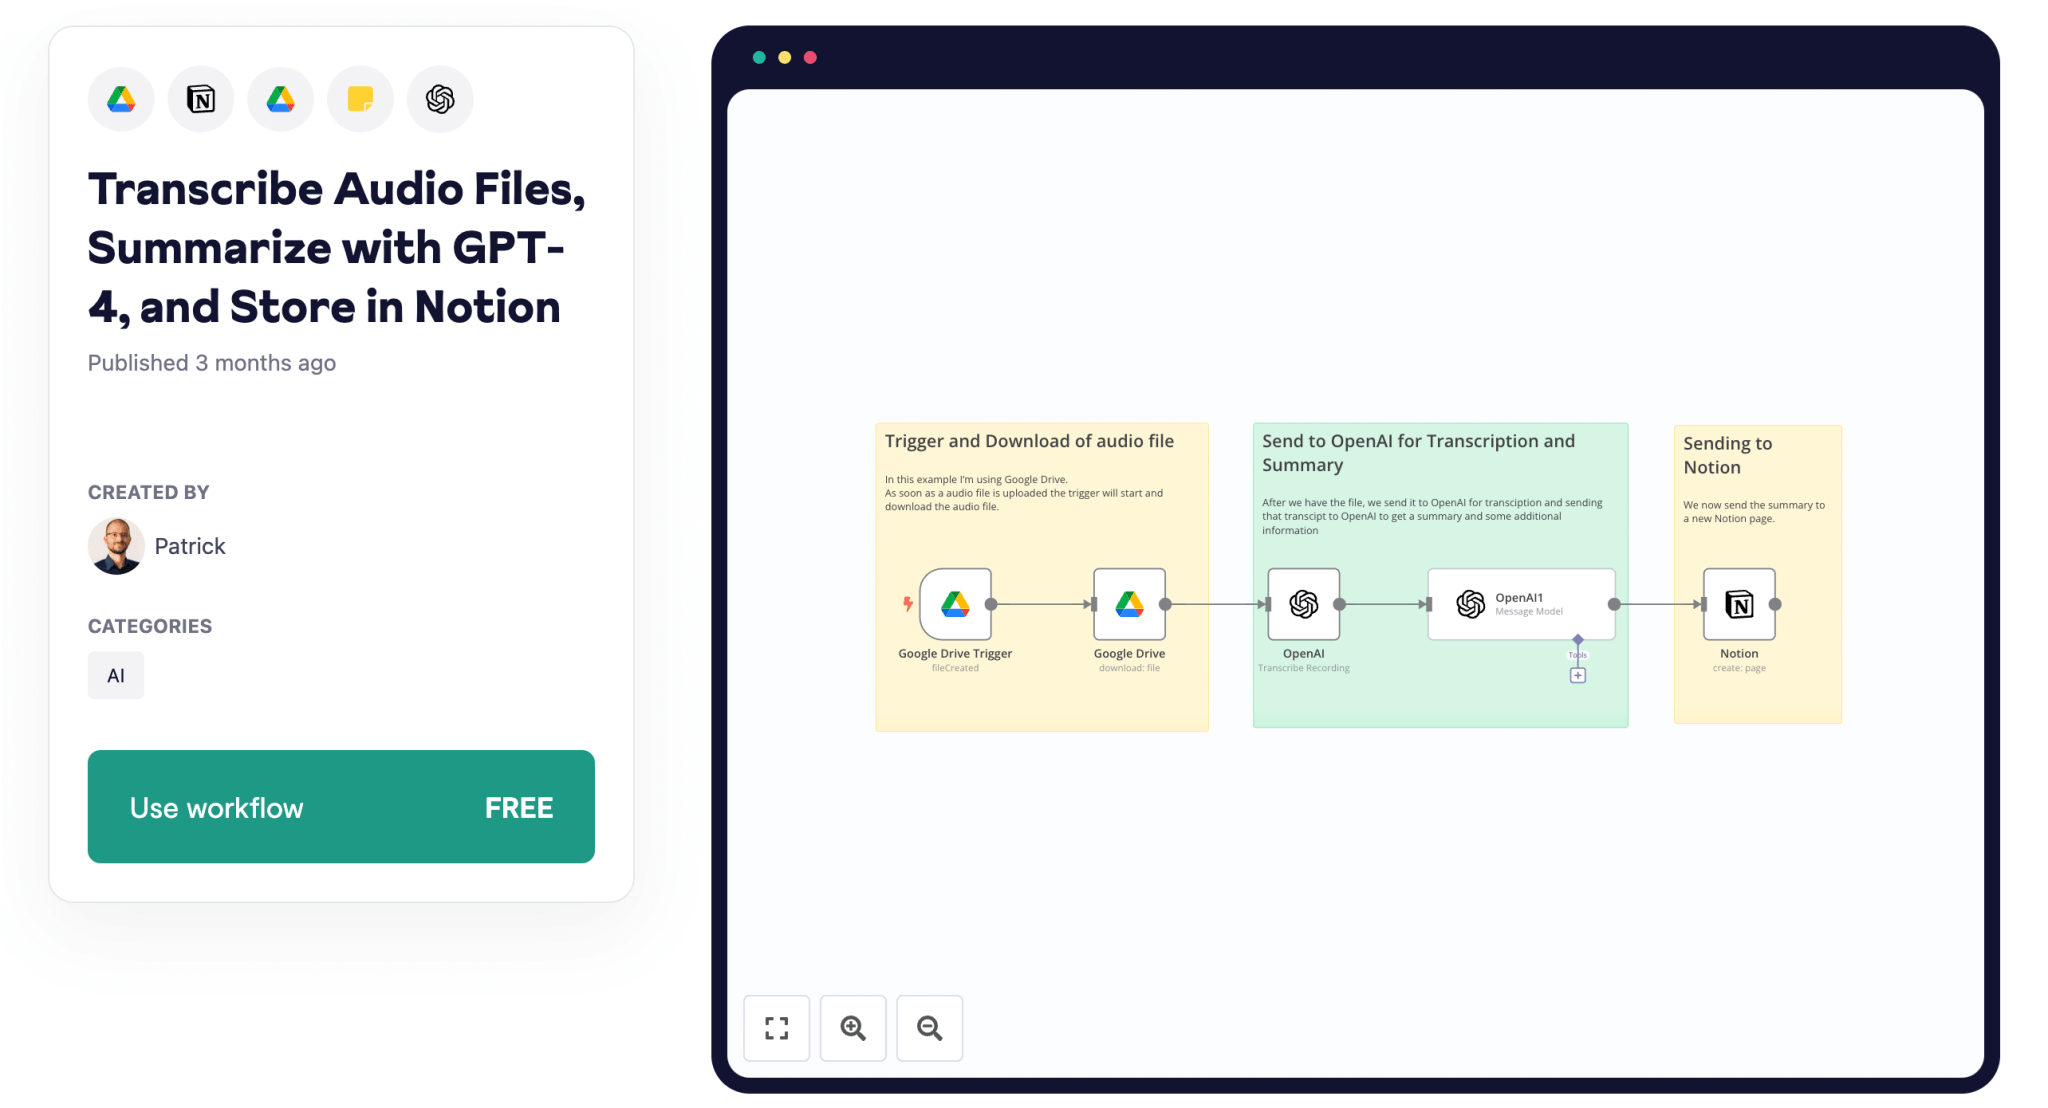Click the lightning bolt trigger indicator
2048x1108 pixels.
coord(906,604)
